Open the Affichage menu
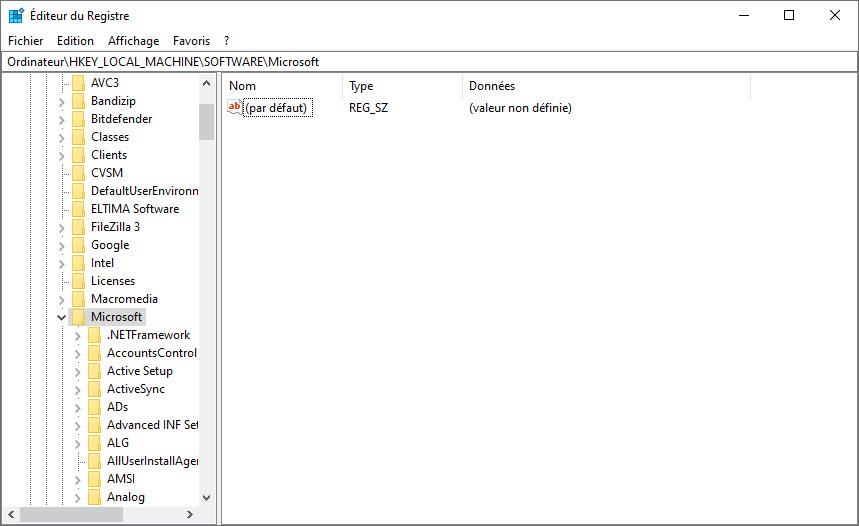Viewport: 859px width, 526px height. coord(134,41)
